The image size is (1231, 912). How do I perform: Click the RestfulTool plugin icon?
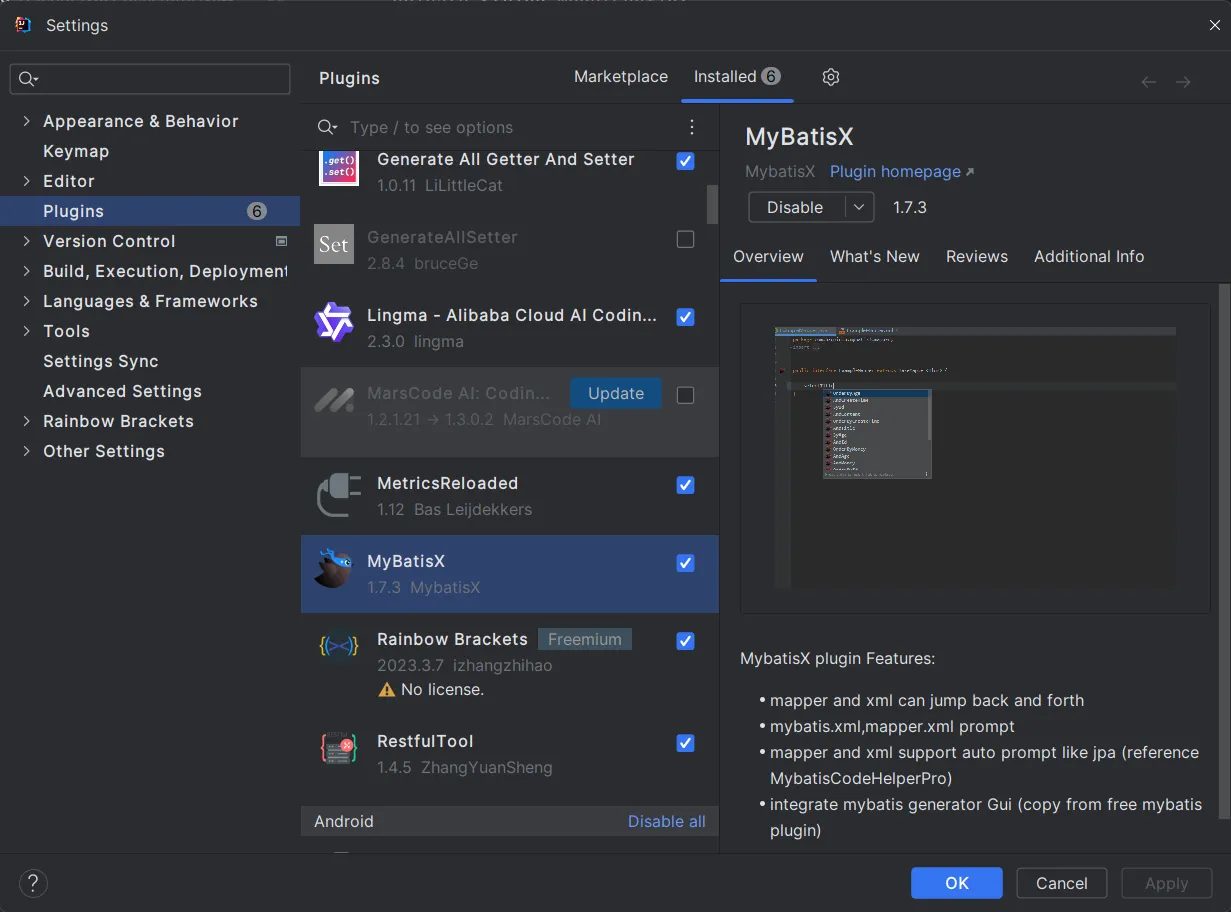pyautogui.click(x=339, y=748)
